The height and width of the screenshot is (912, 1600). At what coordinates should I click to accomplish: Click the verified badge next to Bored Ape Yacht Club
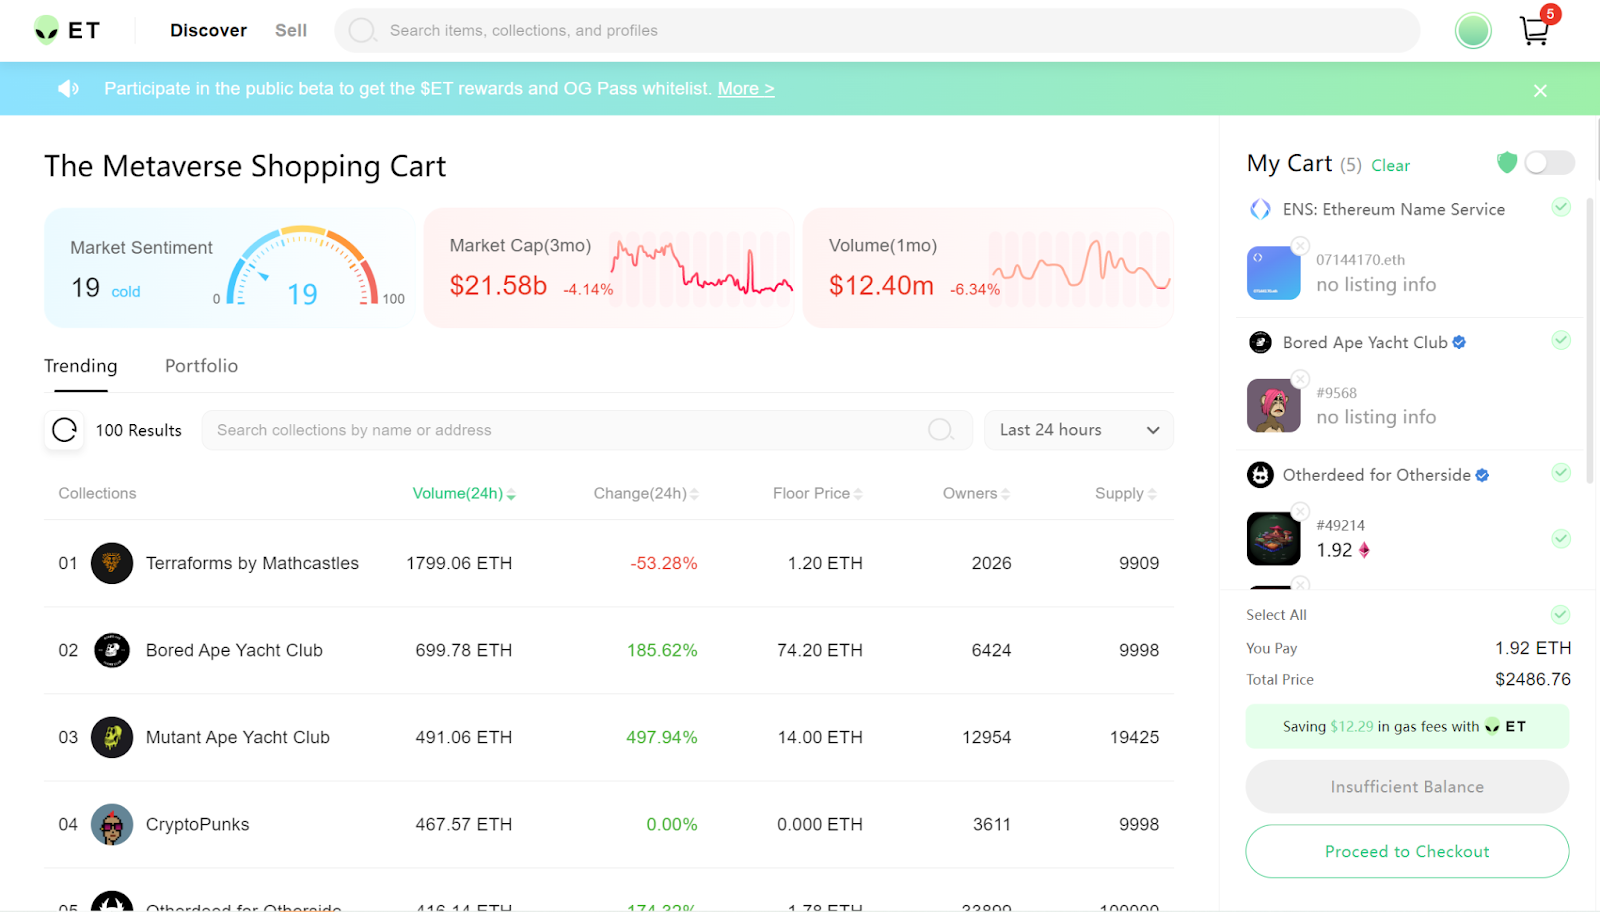(x=1459, y=342)
